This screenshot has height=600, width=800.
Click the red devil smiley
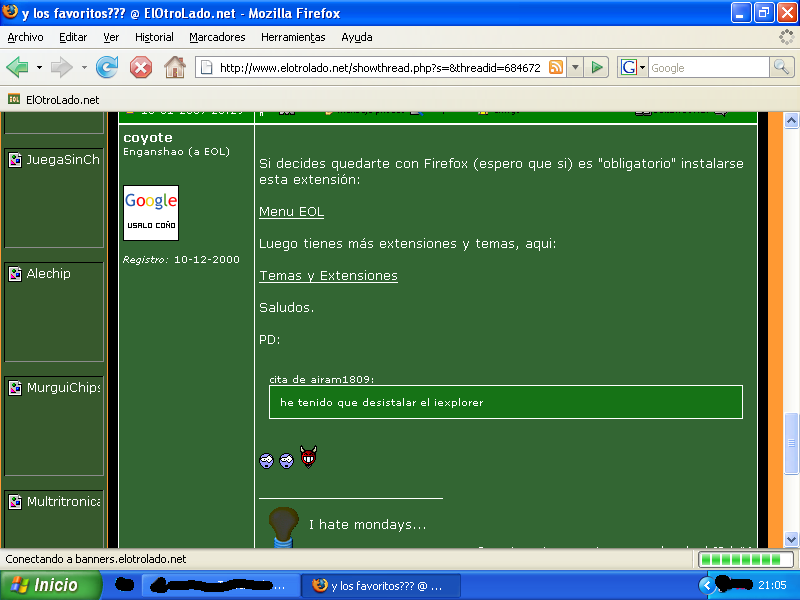tap(308, 457)
